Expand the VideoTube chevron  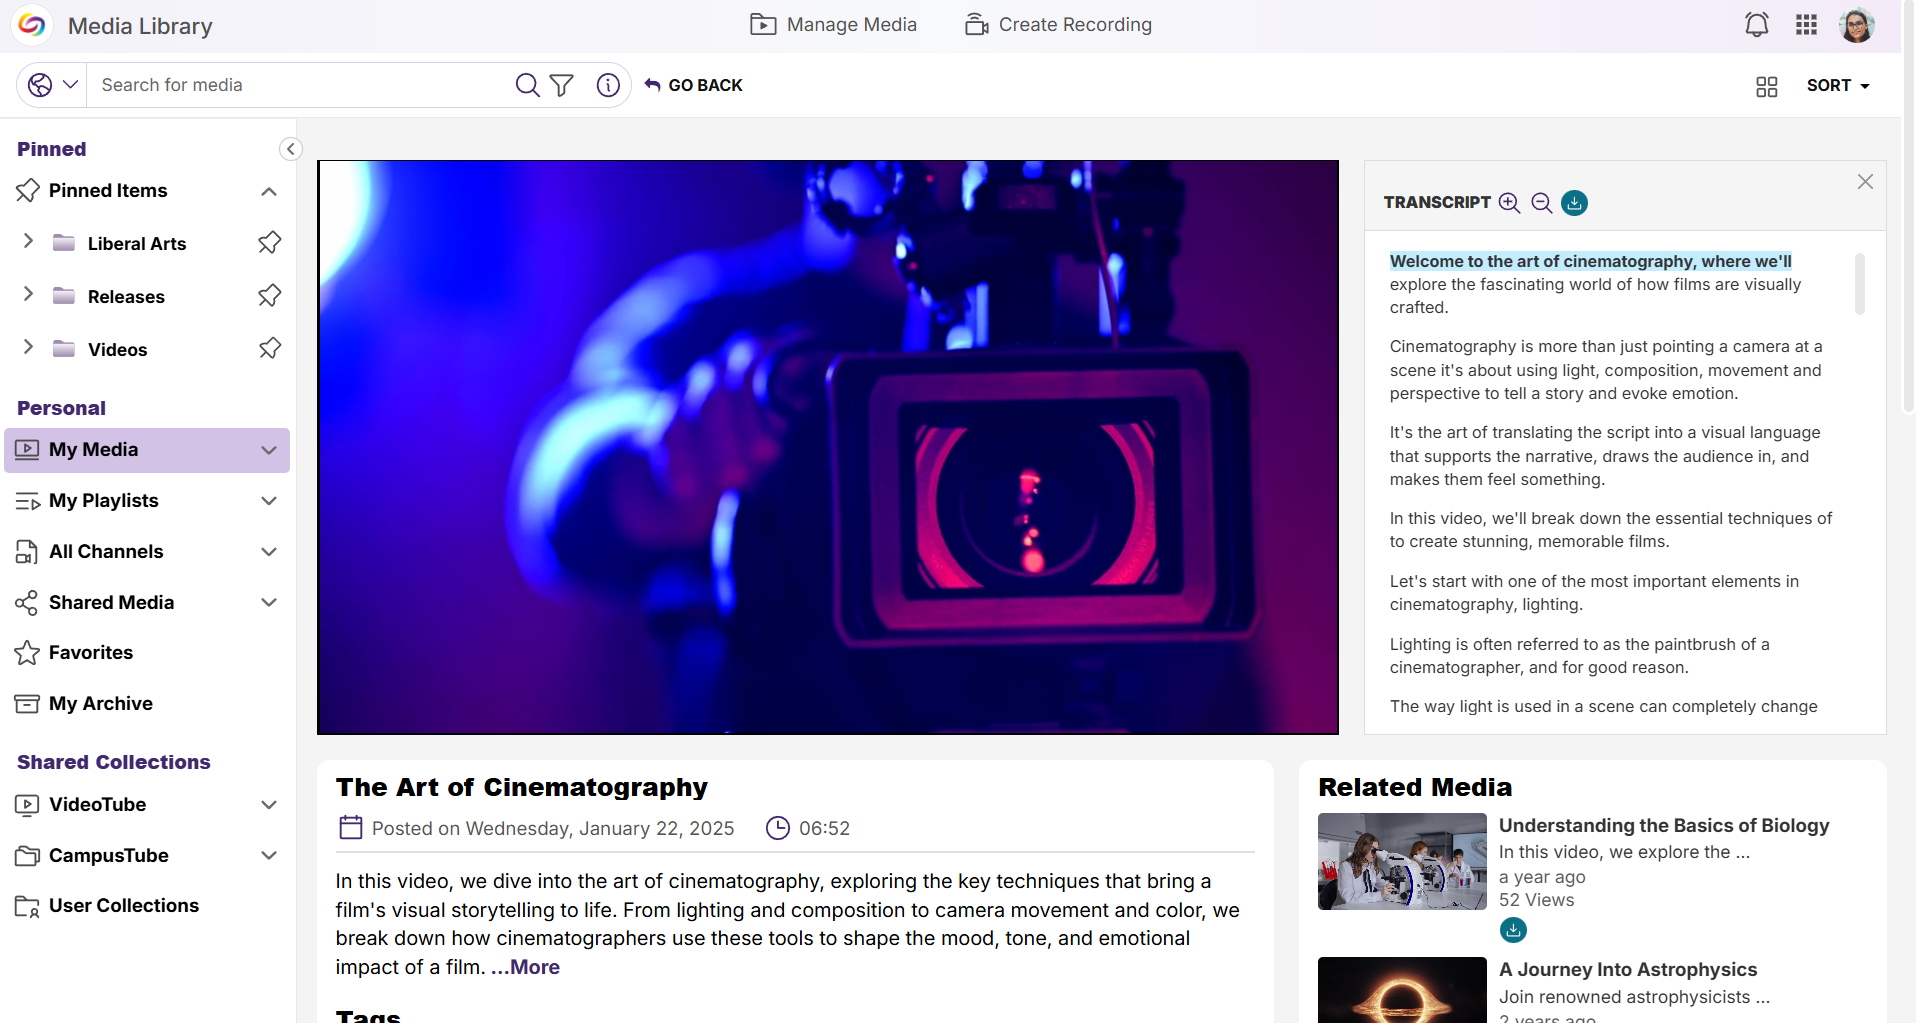click(x=269, y=805)
